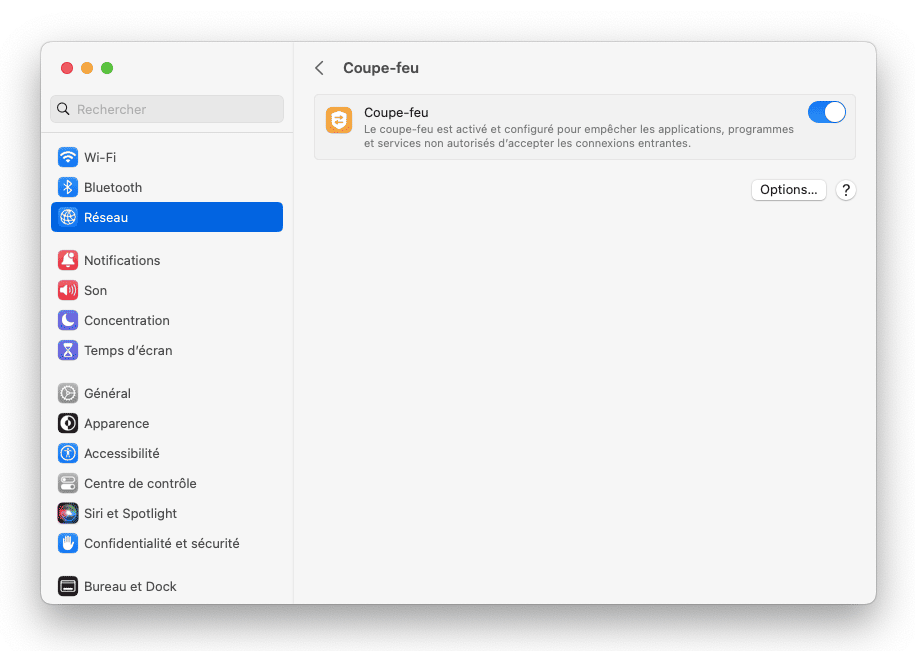Screen dimensions: 915x651
Task: Open the Temps d'écran hourglass icon
Action: (68, 350)
